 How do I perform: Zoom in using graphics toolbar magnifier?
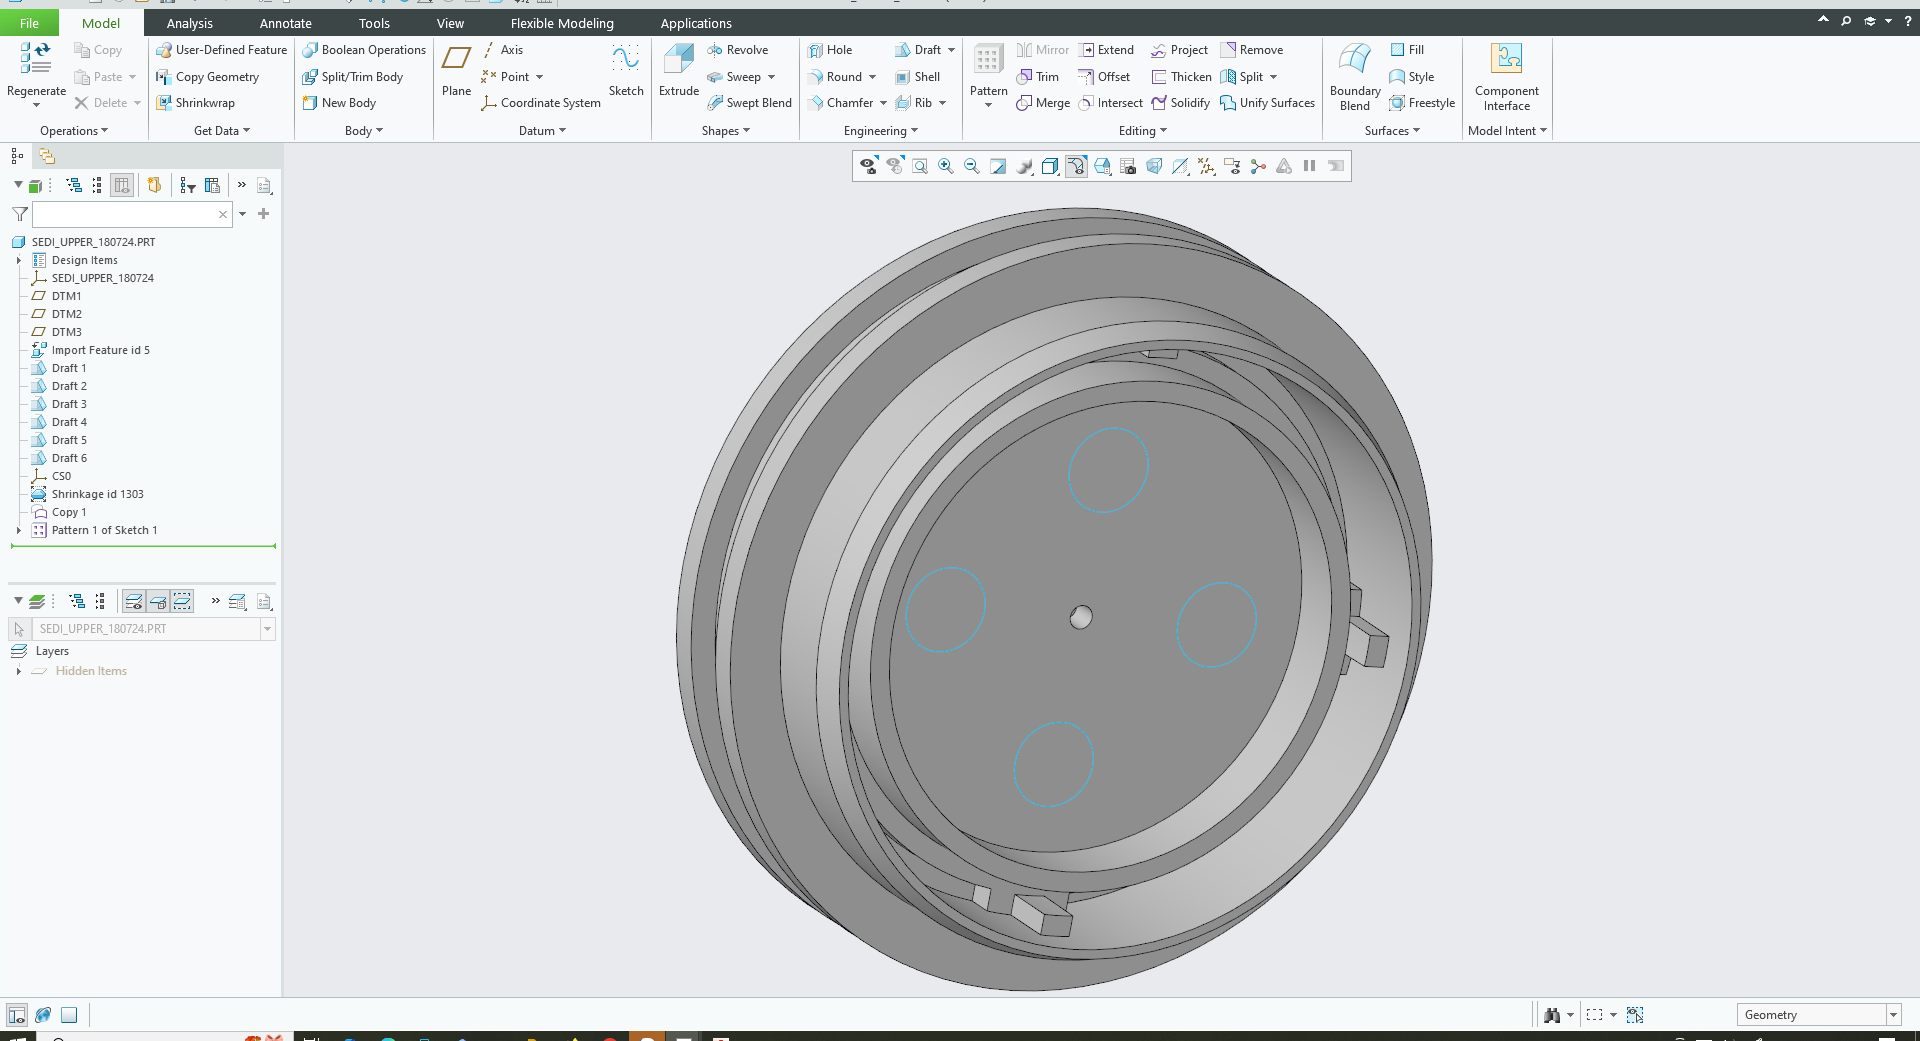[945, 167]
